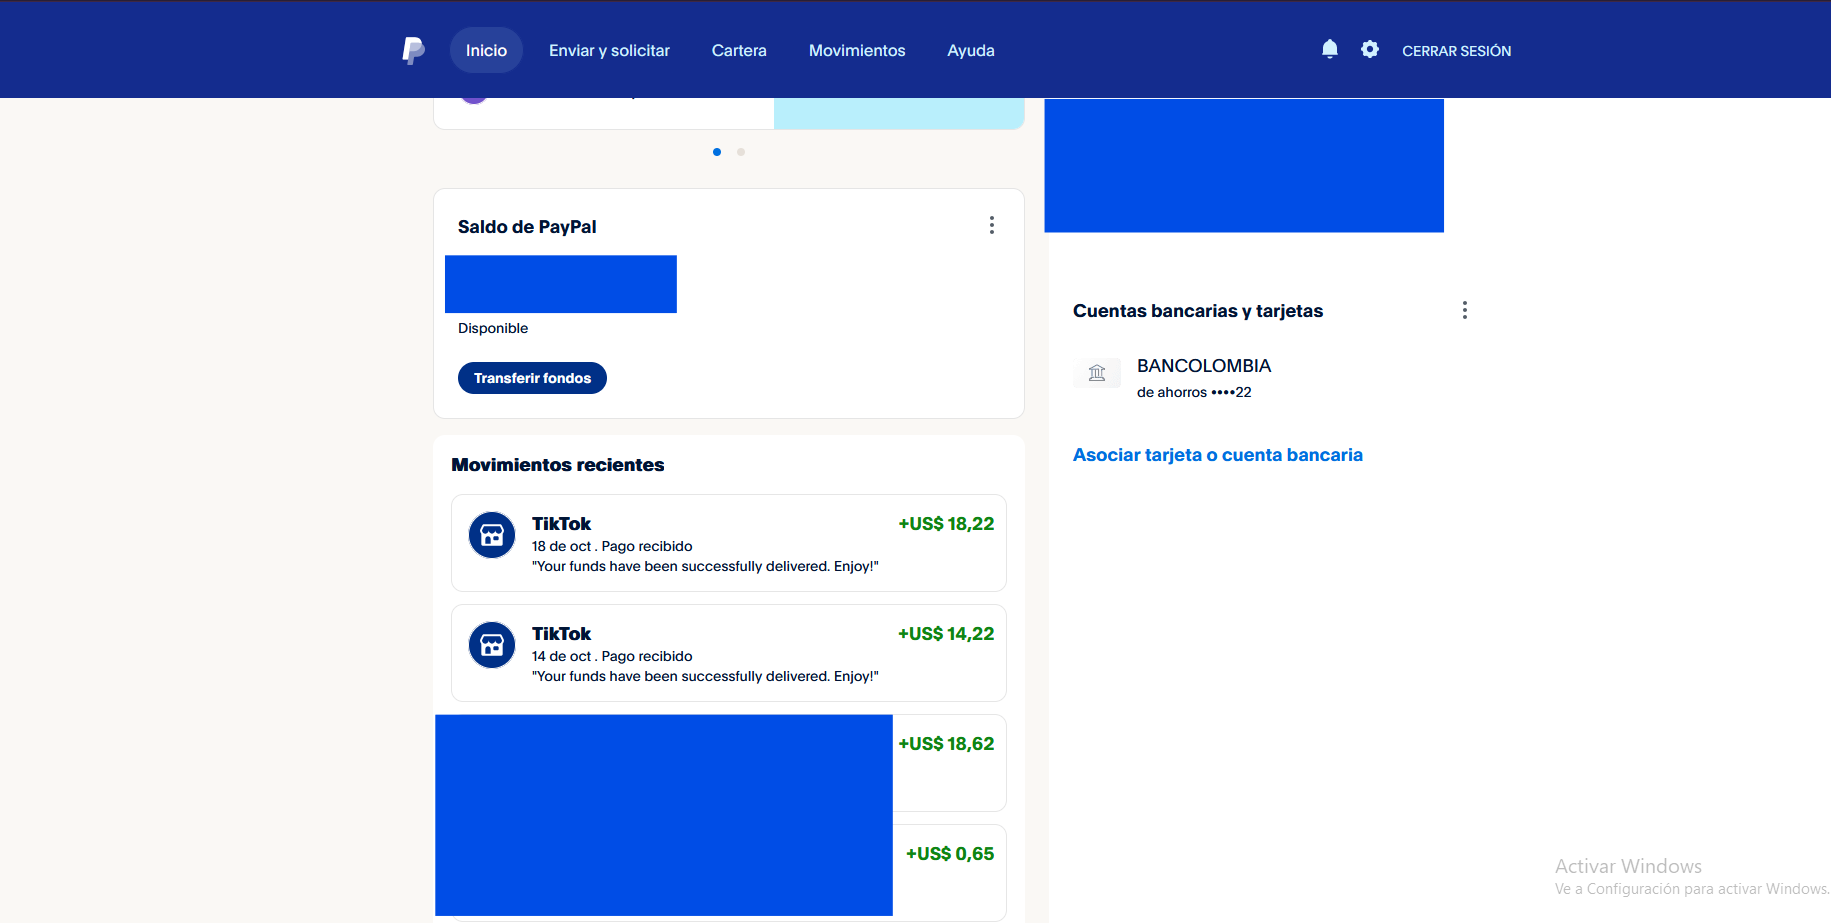Select the second carousel dot
This screenshot has height=923, width=1831.
(741, 152)
